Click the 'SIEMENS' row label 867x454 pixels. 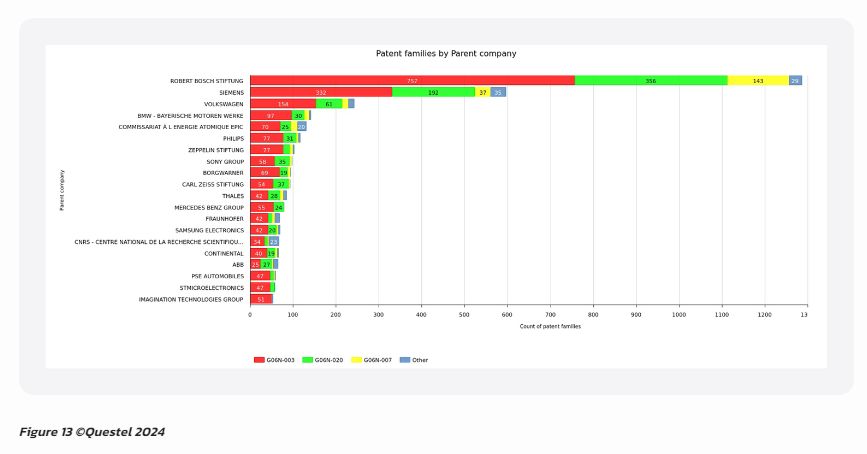tap(231, 93)
